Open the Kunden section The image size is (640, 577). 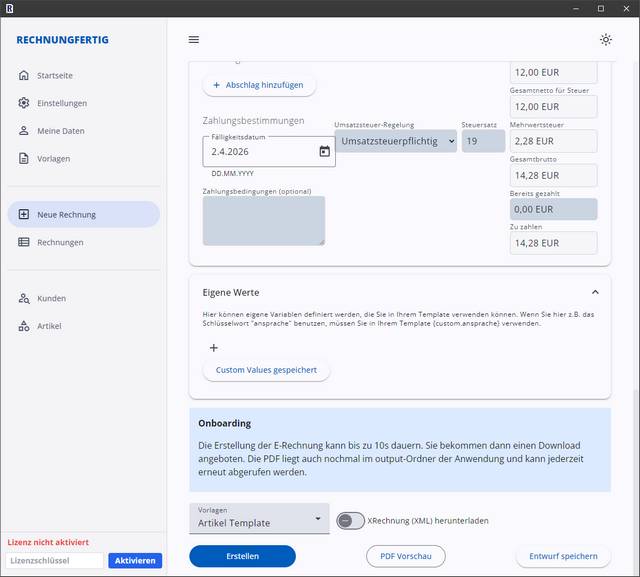tap(51, 298)
